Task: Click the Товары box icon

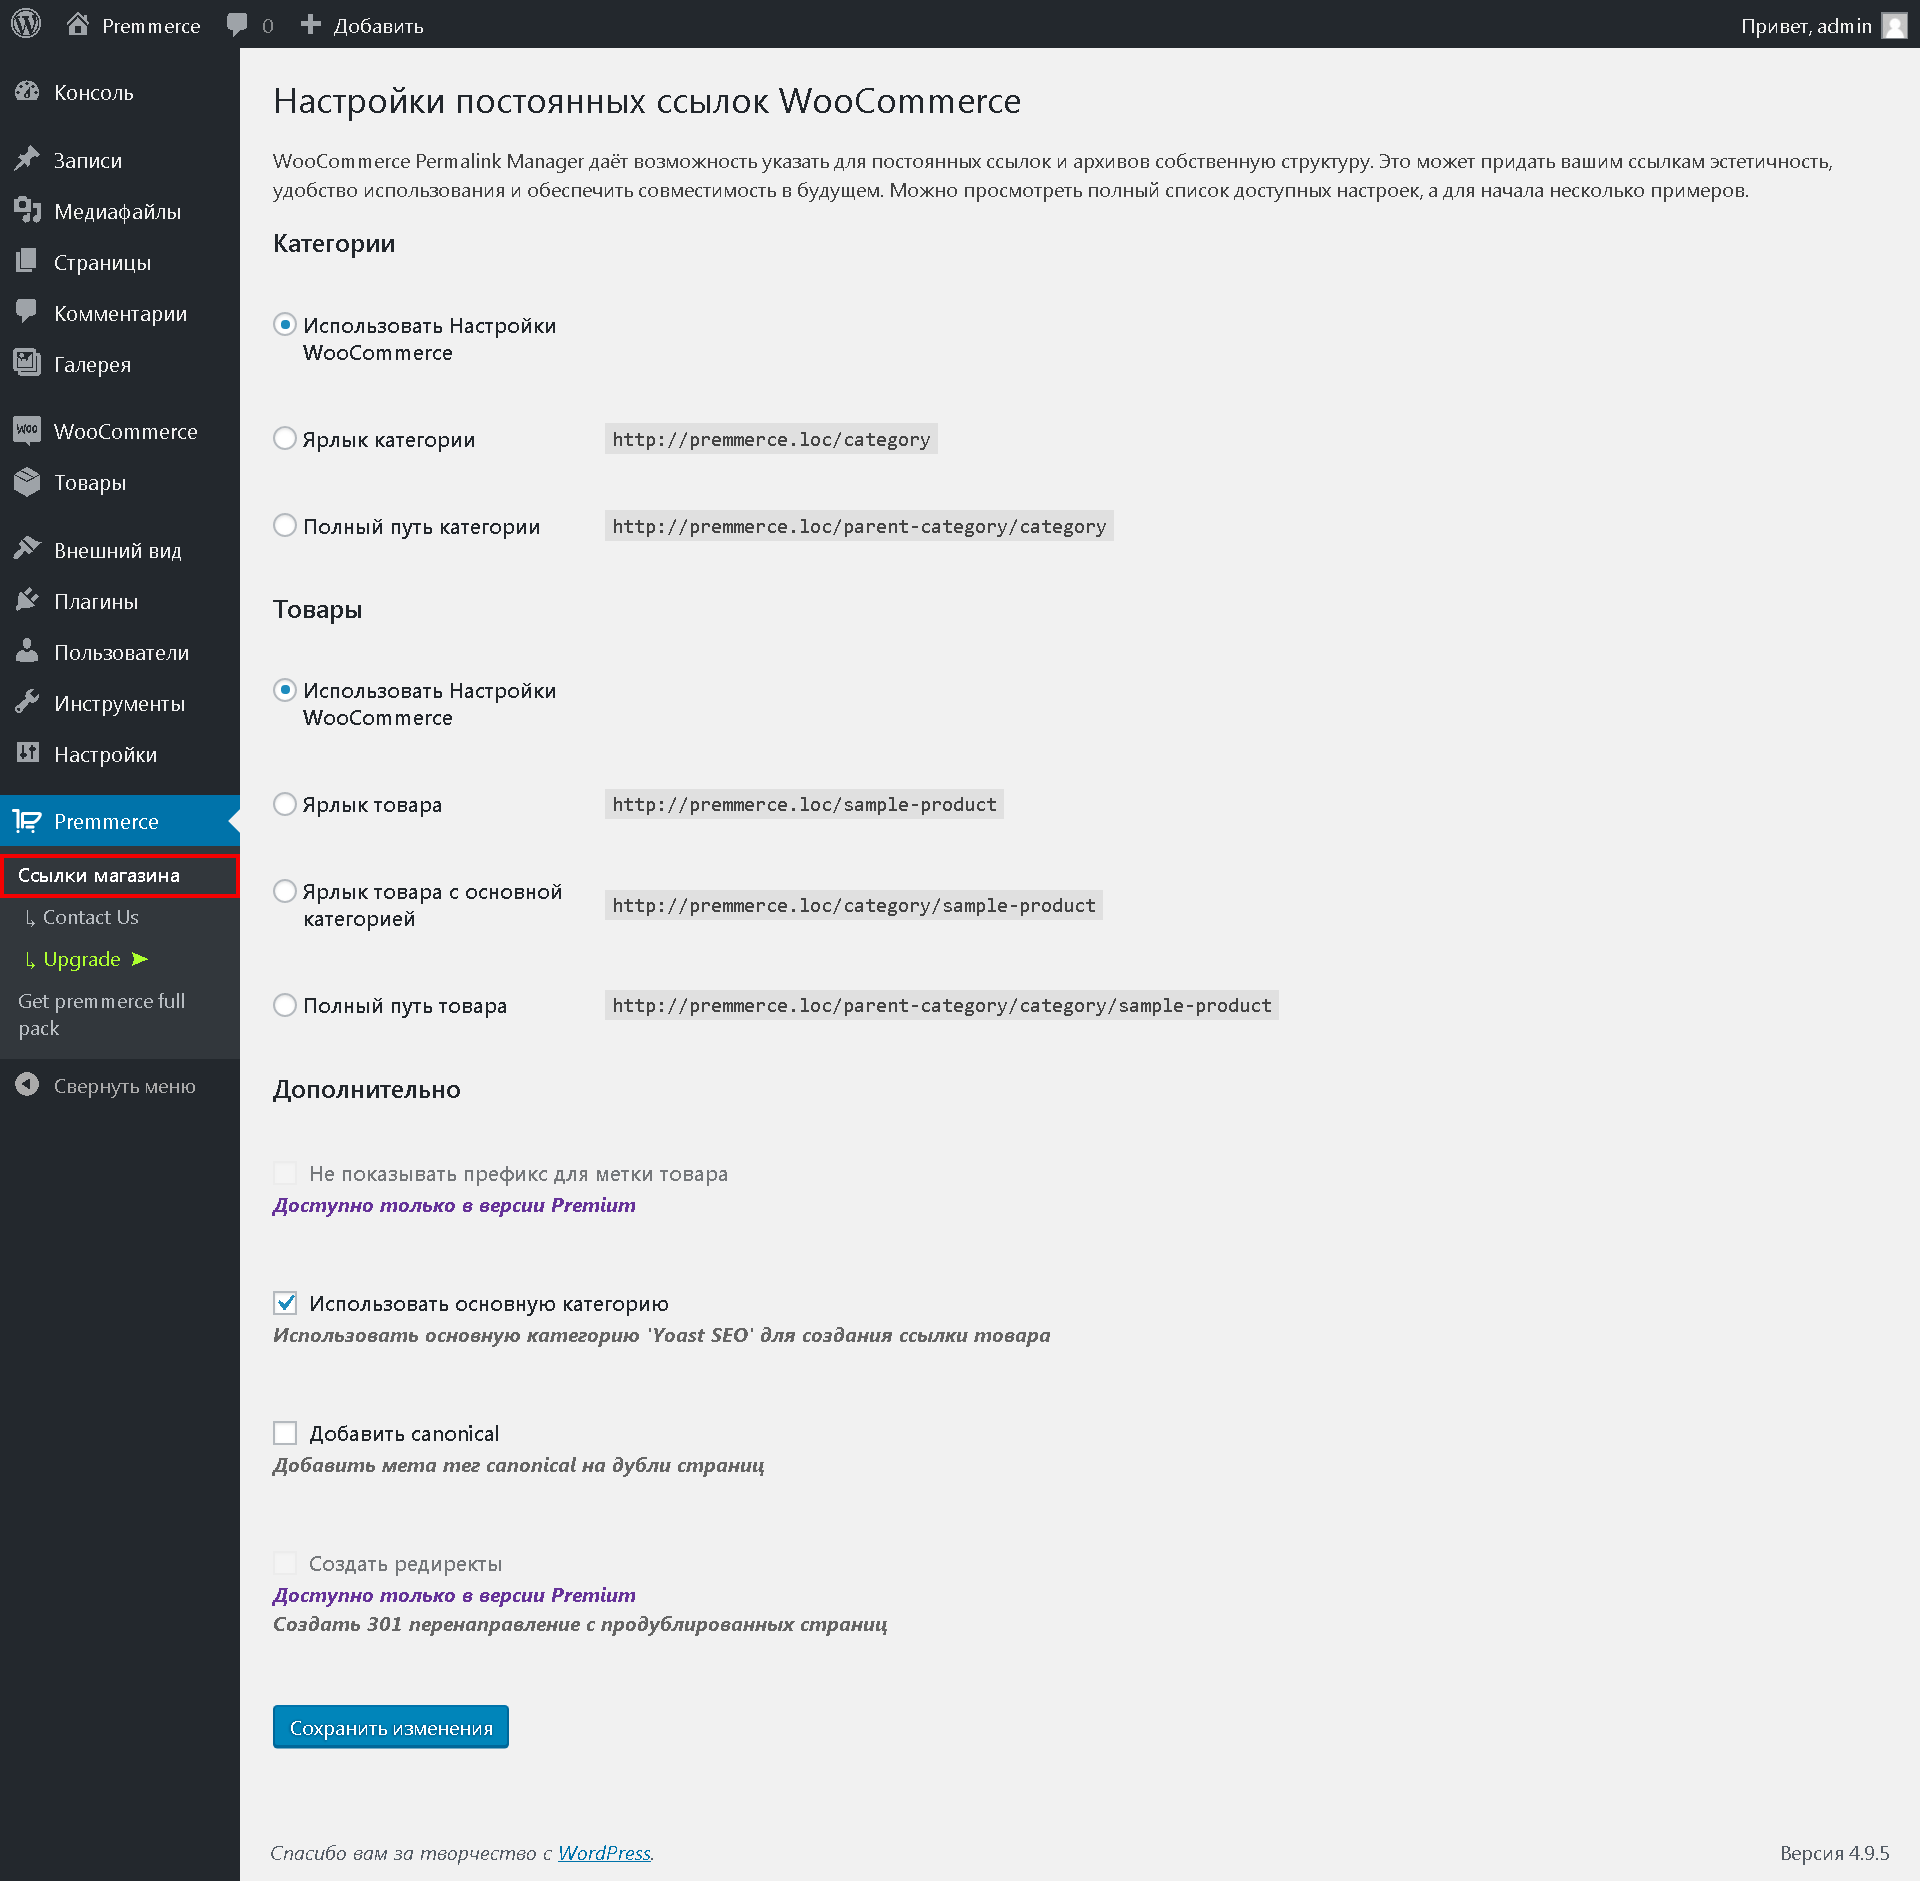Action: tap(27, 481)
